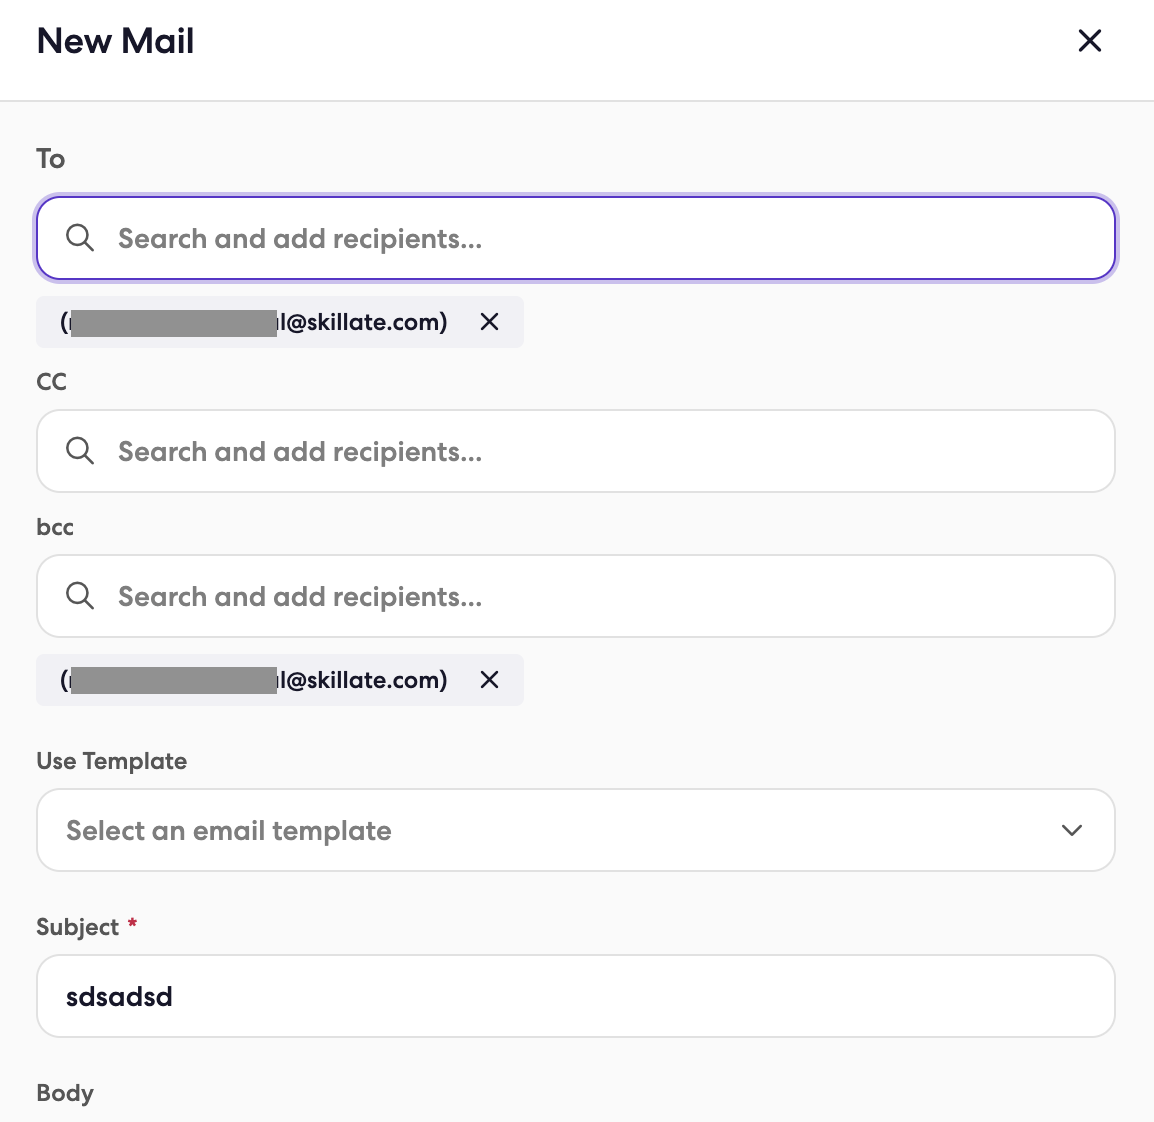
Task: Click the magnifier icon in the To field
Action: coord(79,238)
